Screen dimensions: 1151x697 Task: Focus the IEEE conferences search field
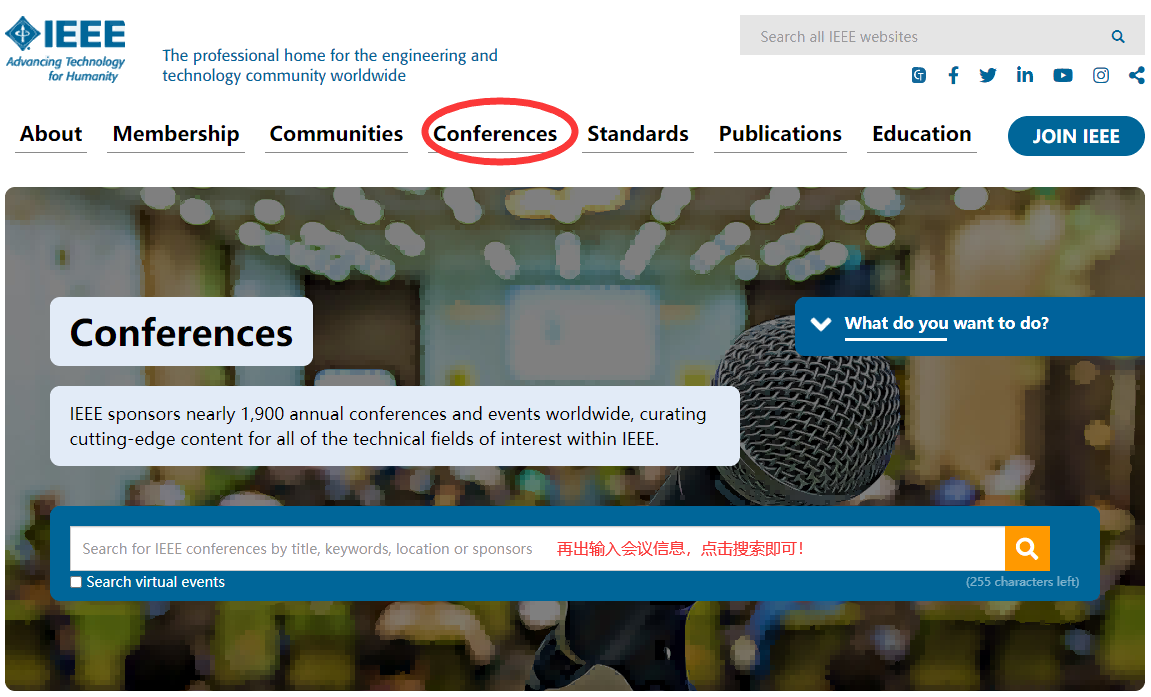click(x=537, y=548)
